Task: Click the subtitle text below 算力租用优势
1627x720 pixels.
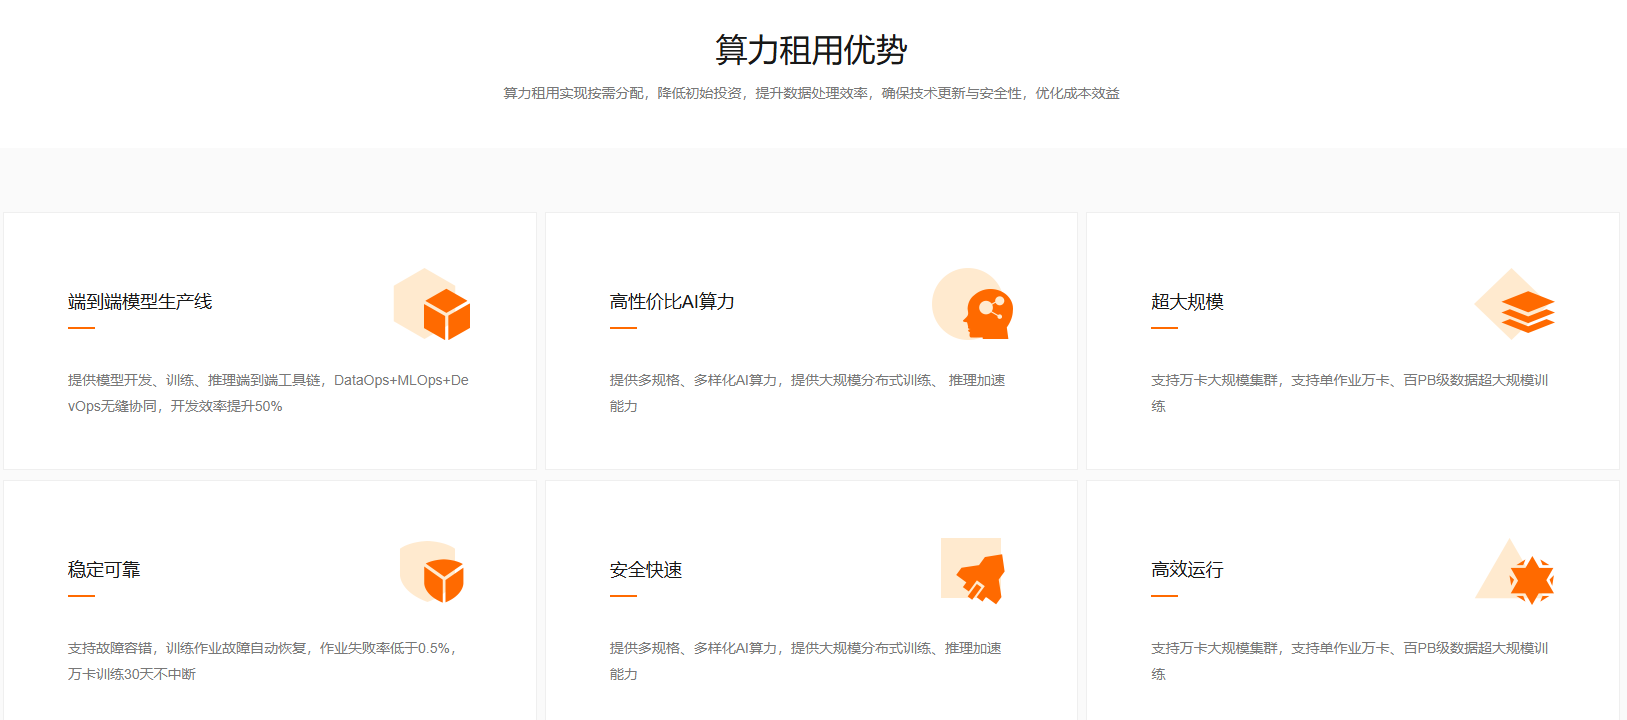Action: click(811, 93)
